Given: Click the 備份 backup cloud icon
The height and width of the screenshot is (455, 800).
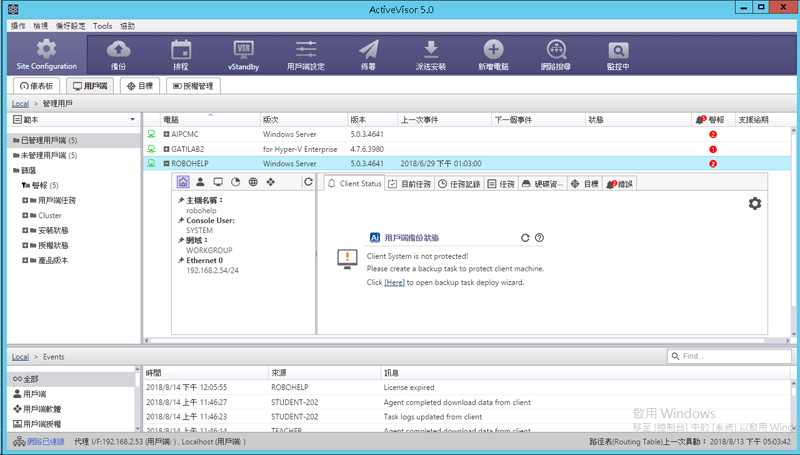Looking at the screenshot, I should tap(118, 54).
